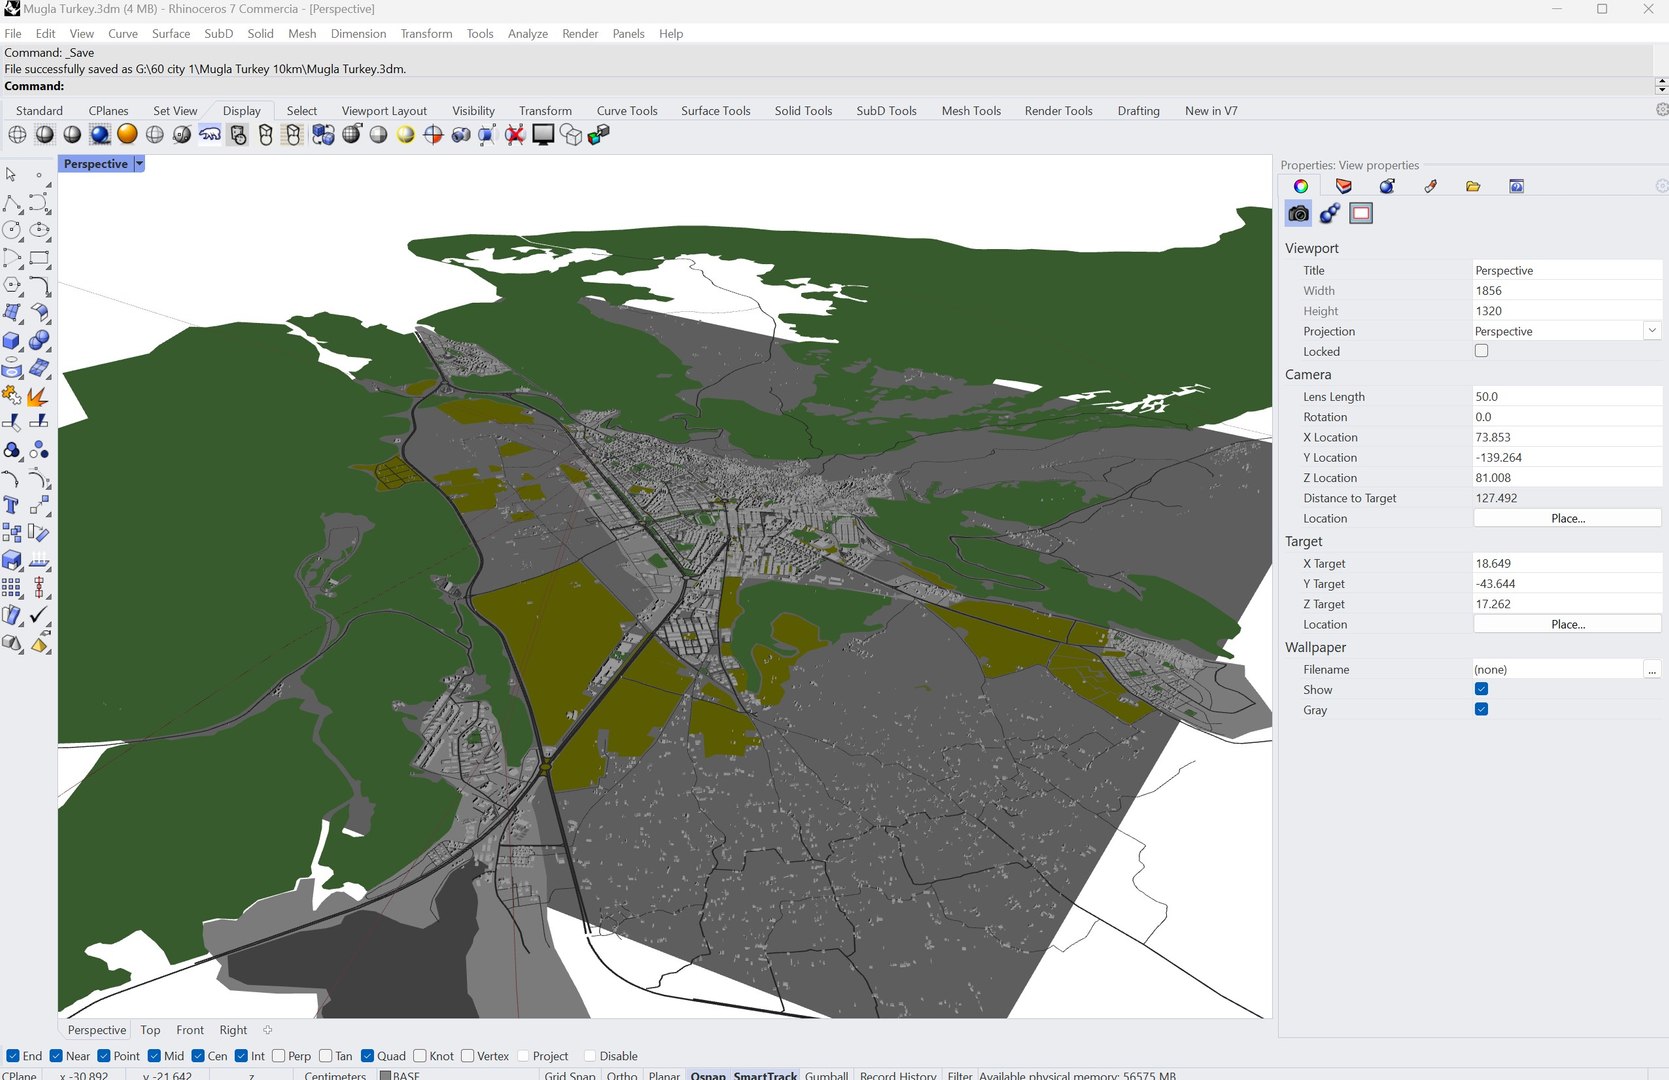
Task: Check the viewport Locked checkbox
Action: (1481, 351)
